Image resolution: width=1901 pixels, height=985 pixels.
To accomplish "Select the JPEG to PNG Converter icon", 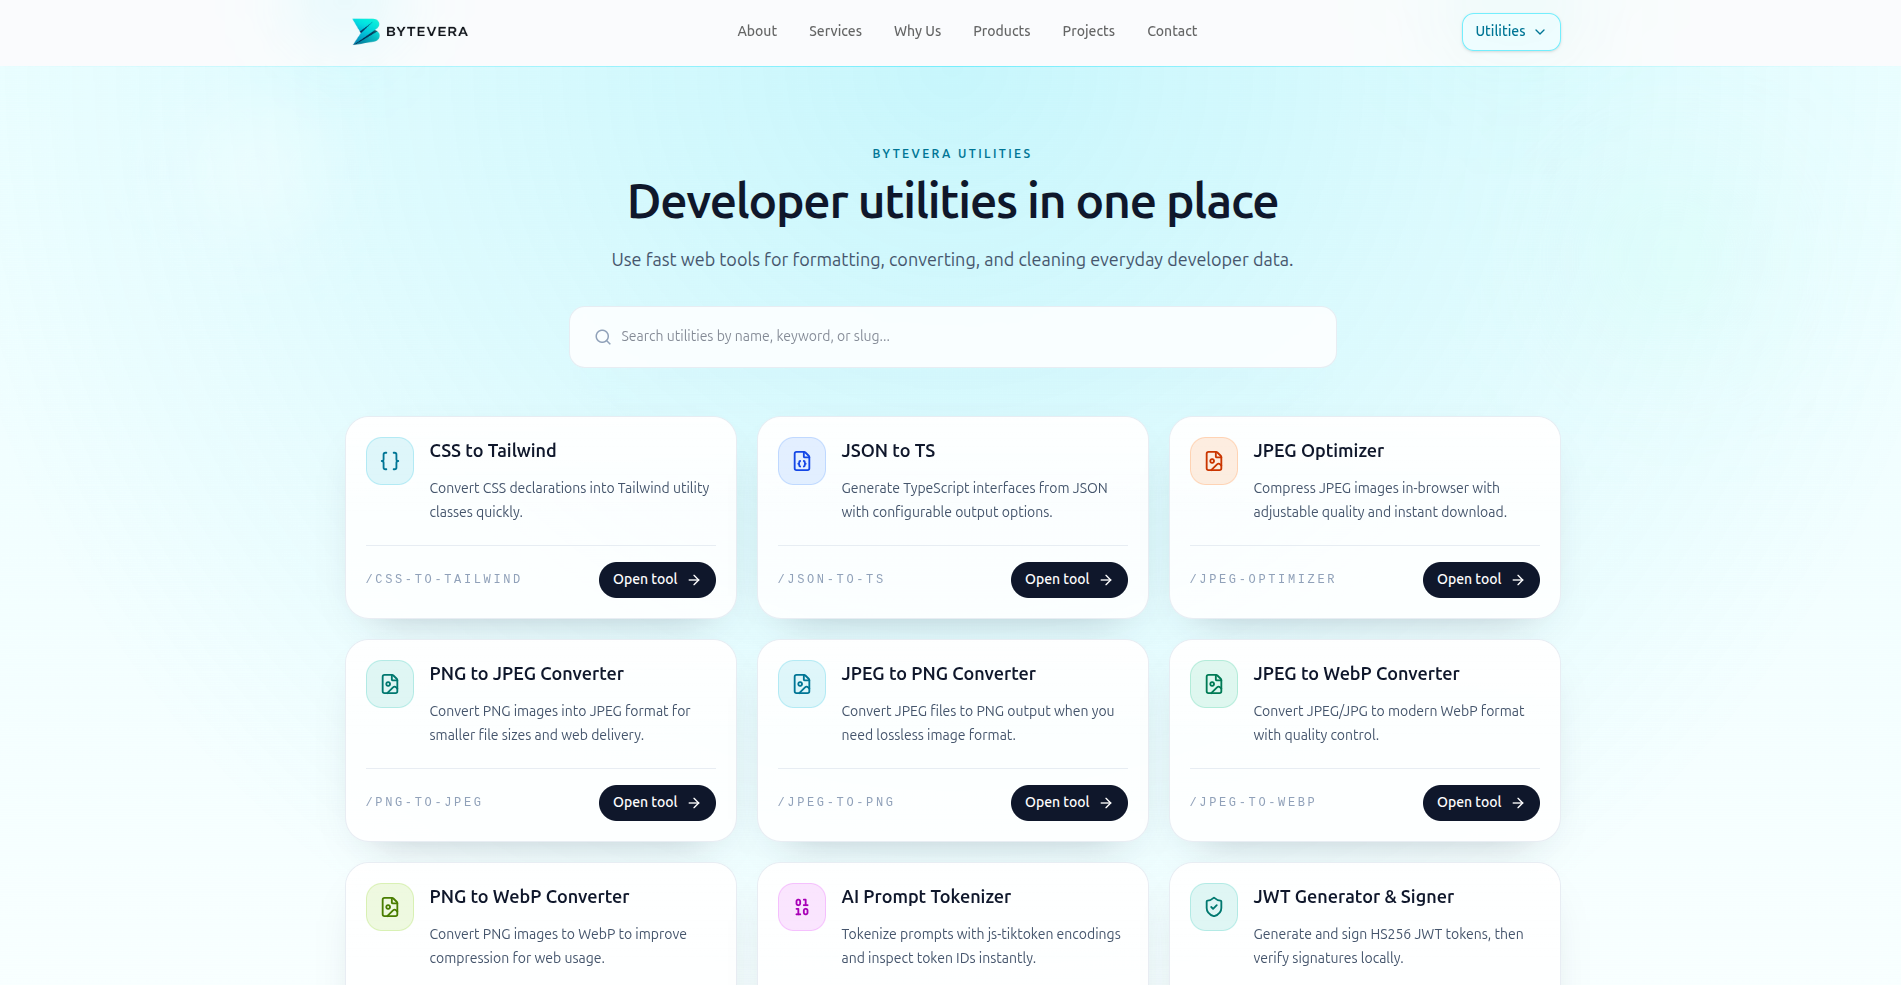I will pyautogui.click(x=801, y=684).
